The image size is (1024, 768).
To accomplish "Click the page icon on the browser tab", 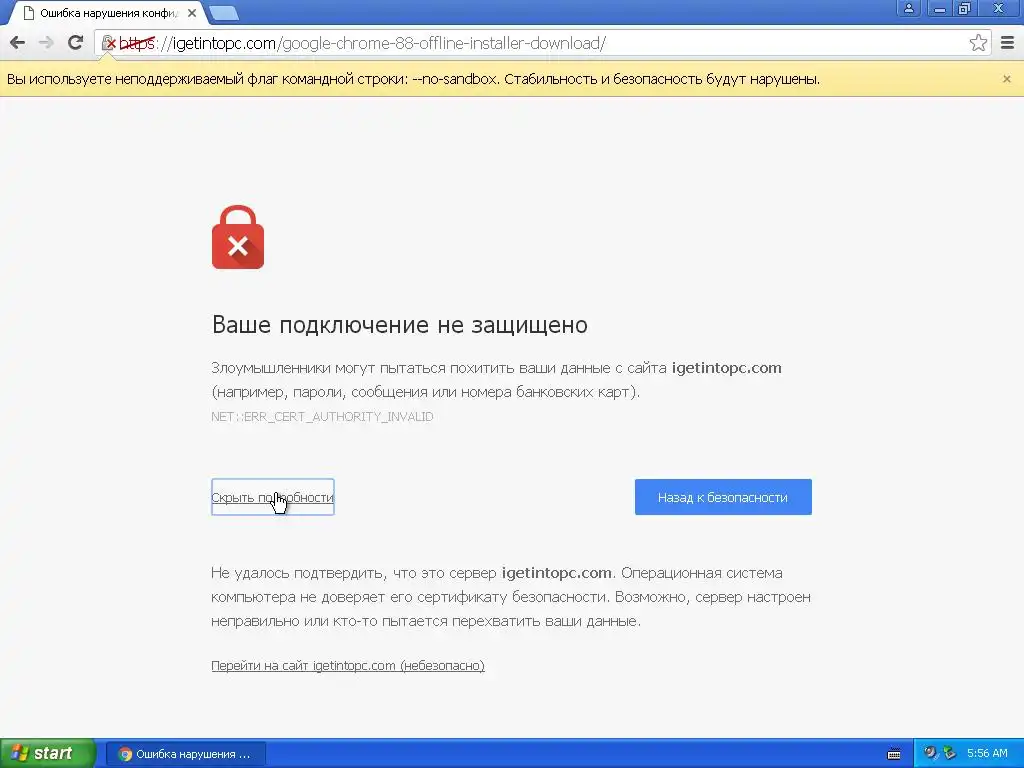I will click(x=28, y=13).
